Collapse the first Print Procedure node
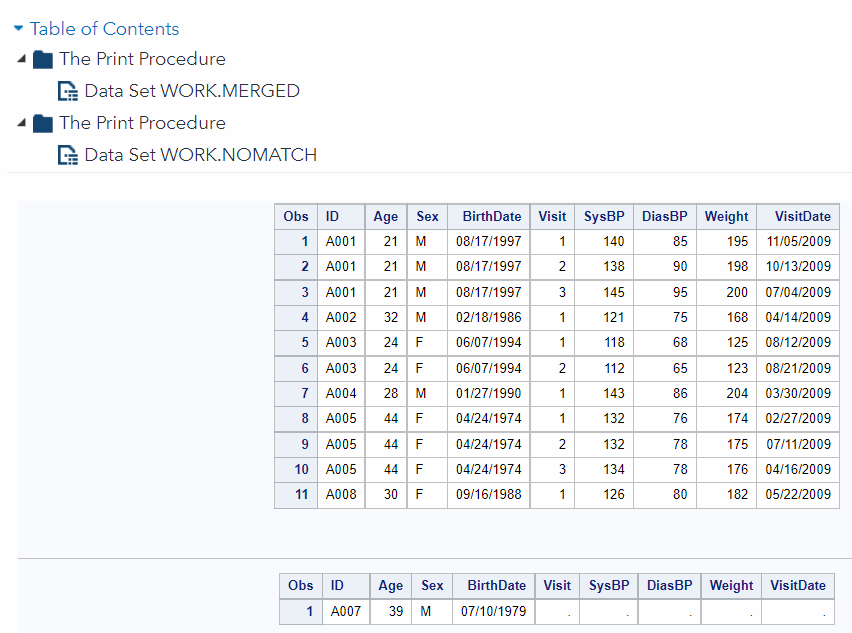 click(x=21, y=59)
